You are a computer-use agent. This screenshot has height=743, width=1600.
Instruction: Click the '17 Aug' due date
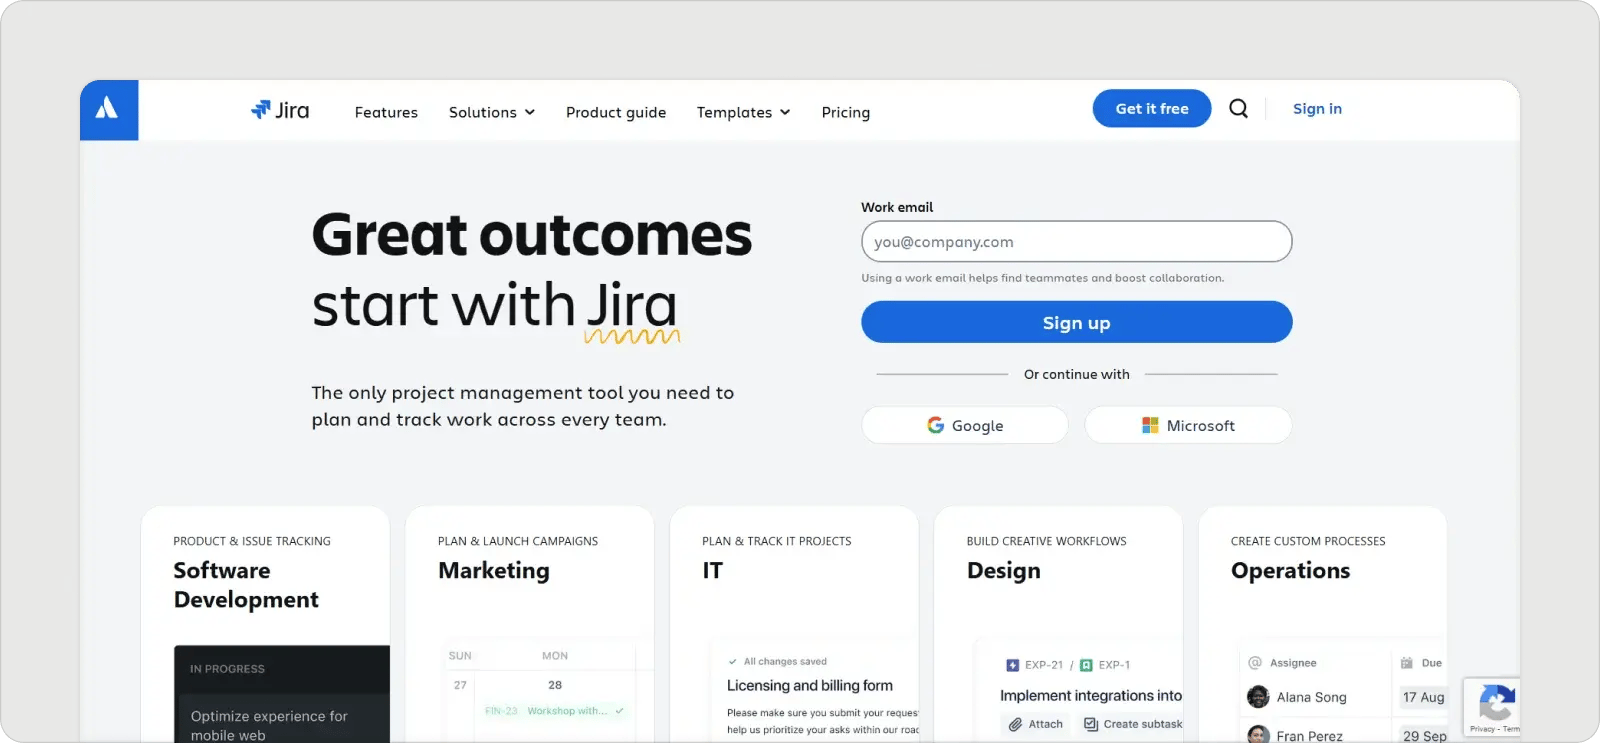[1423, 697]
